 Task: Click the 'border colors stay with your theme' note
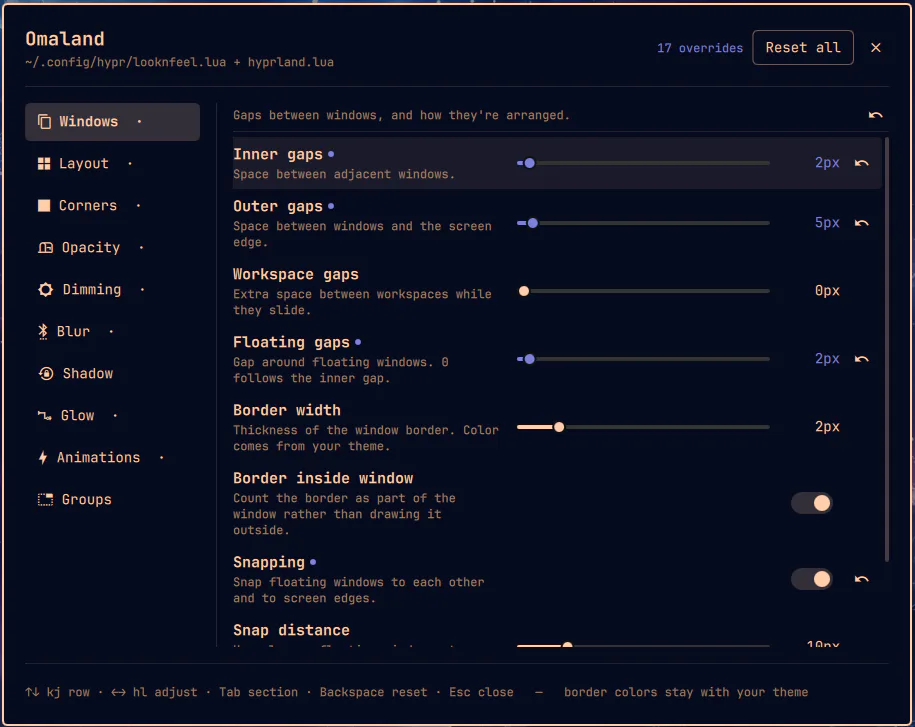[x=686, y=692]
